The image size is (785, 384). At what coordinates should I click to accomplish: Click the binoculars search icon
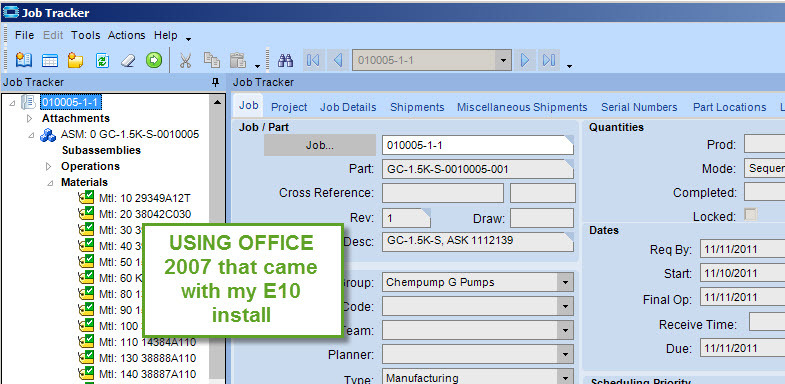click(285, 61)
